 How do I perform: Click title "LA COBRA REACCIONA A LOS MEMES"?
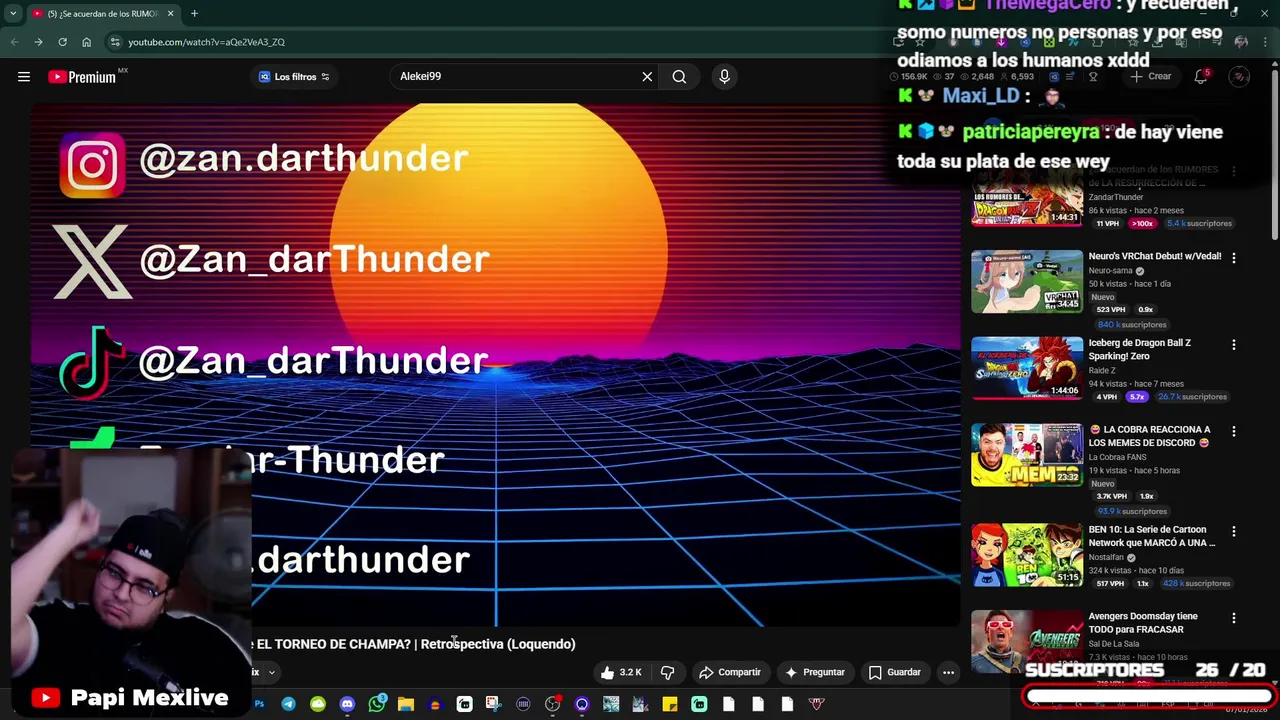click(x=1149, y=437)
